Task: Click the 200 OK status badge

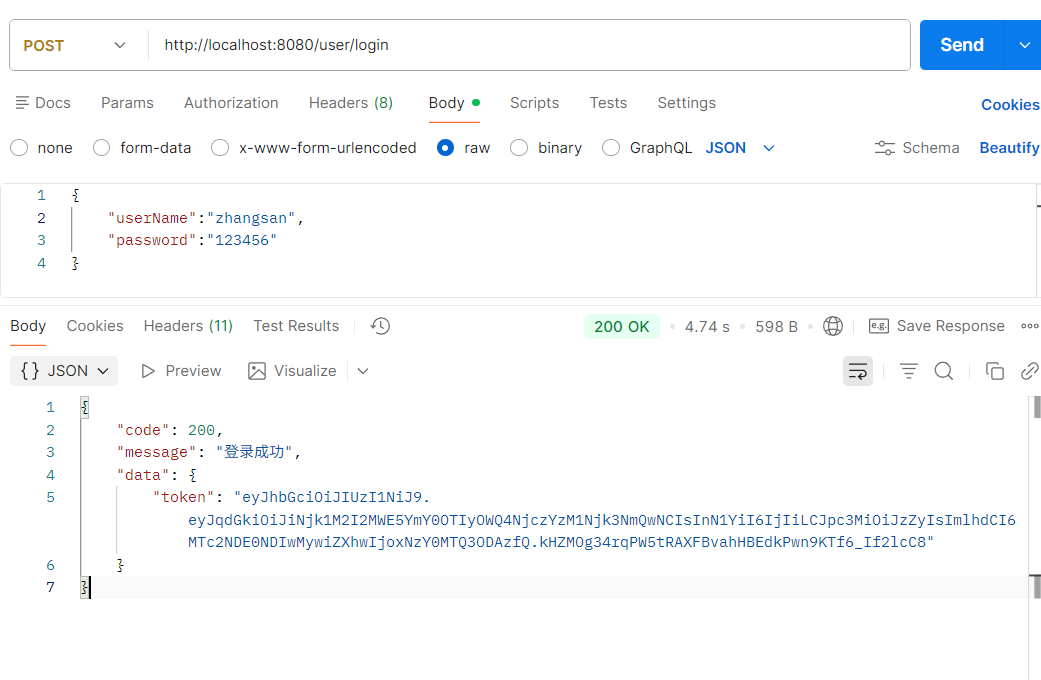Action: tap(621, 327)
